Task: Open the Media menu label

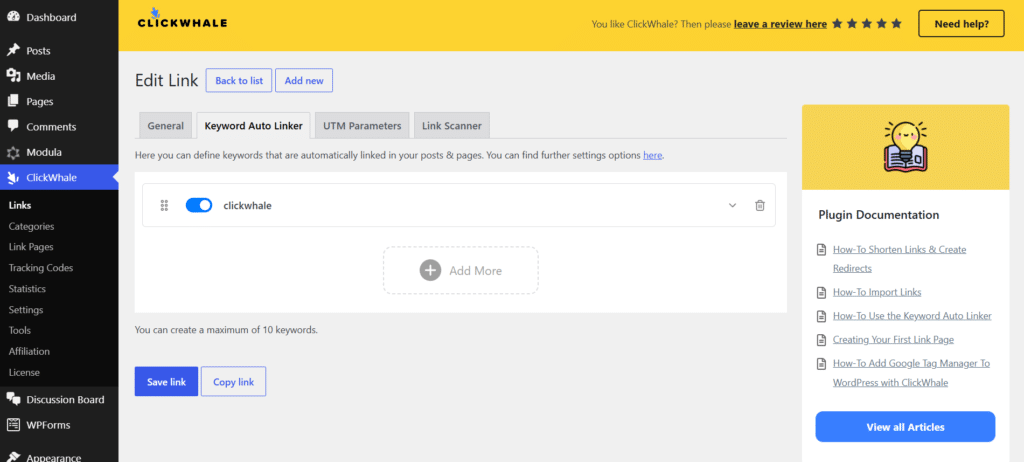Action: tap(40, 76)
